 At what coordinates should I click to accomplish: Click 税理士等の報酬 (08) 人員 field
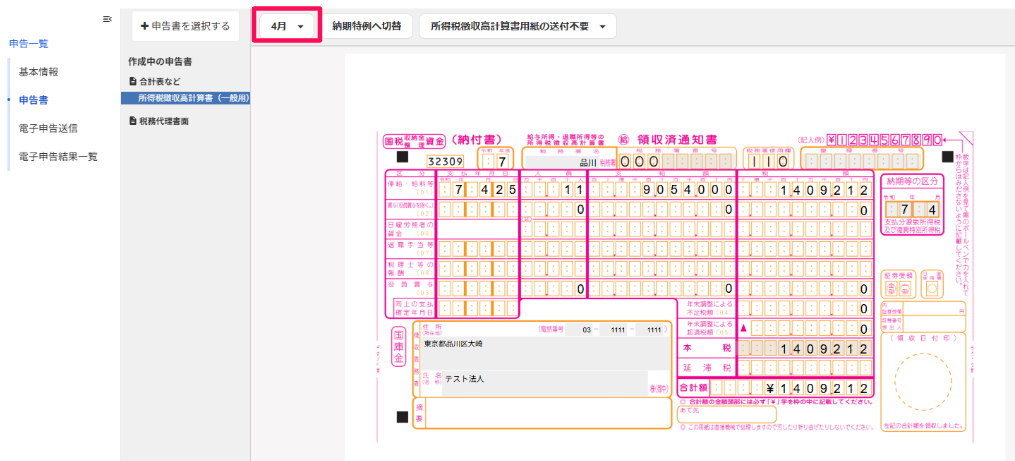click(554, 269)
